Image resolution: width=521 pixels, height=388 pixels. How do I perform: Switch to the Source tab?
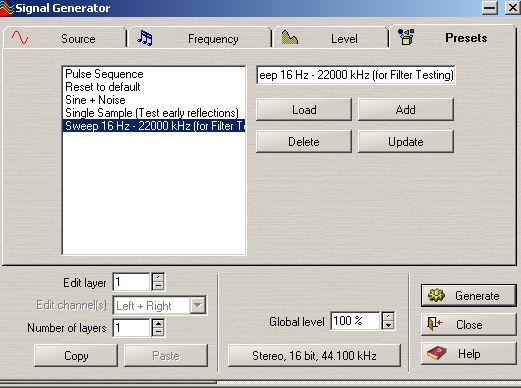(x=65, y=38)
